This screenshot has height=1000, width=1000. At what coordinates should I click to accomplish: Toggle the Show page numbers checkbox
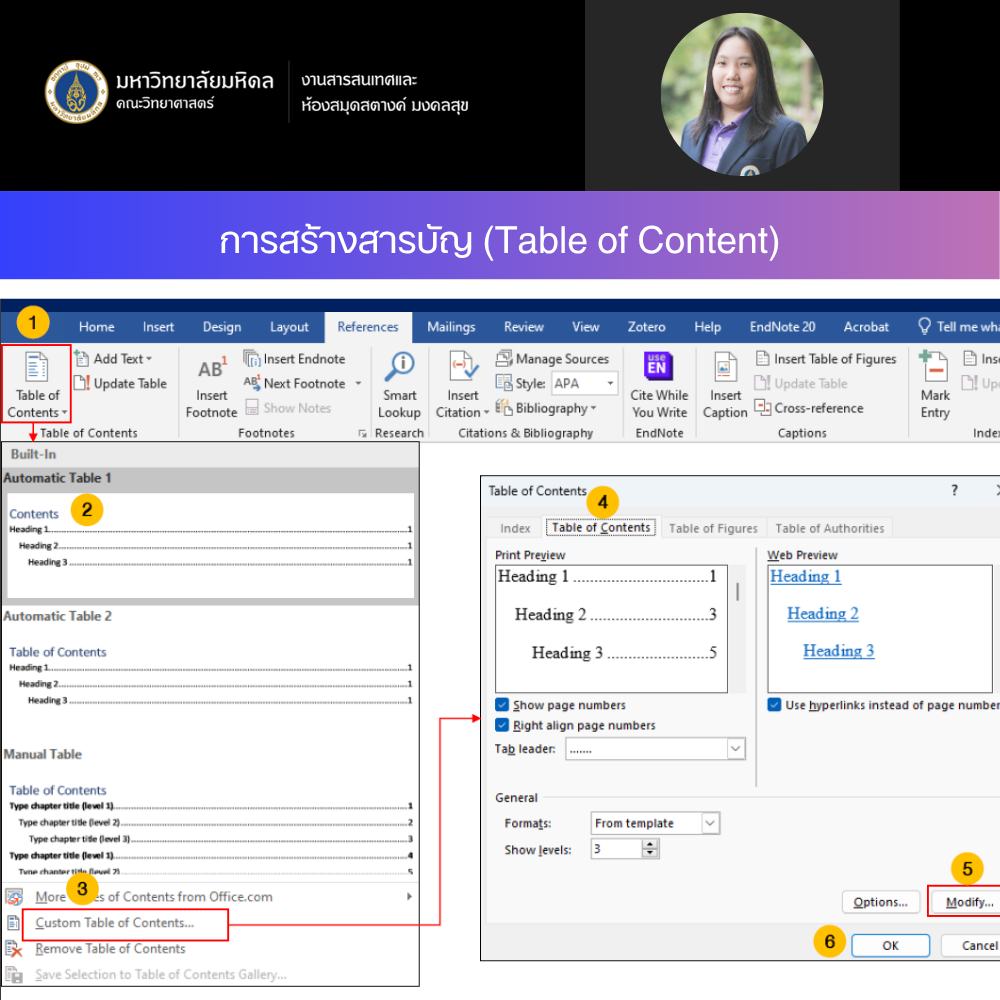pyautogui.click(x=502, y=705)
